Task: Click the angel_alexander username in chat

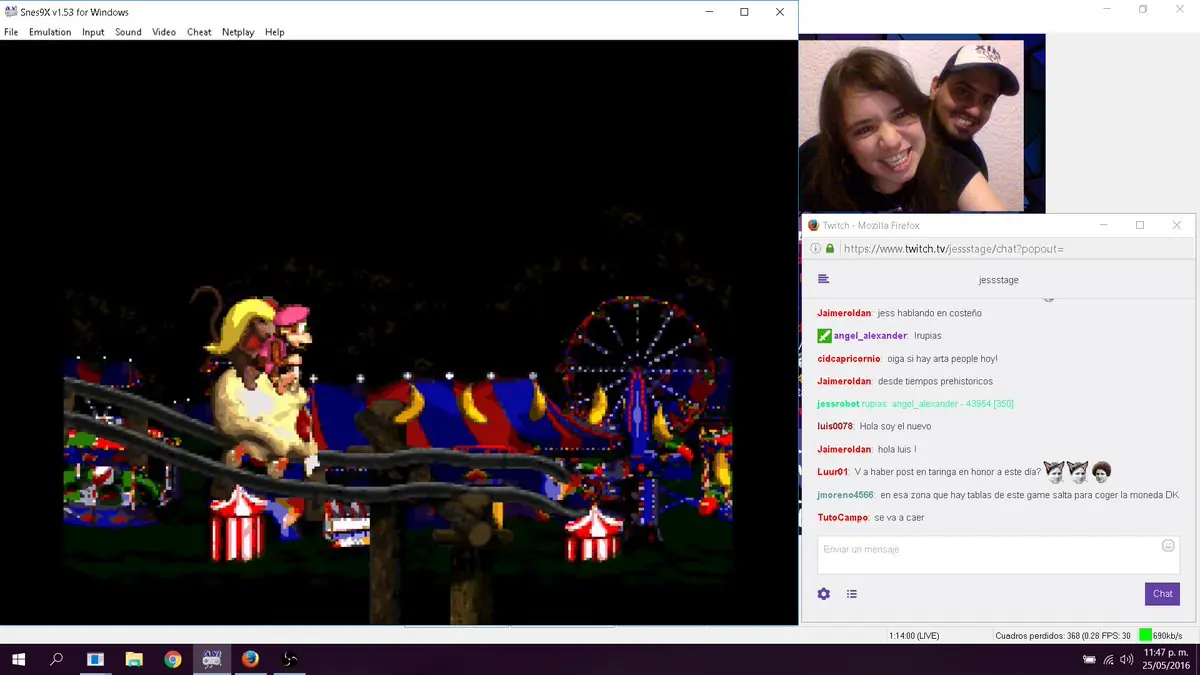Action: point(870,336)
